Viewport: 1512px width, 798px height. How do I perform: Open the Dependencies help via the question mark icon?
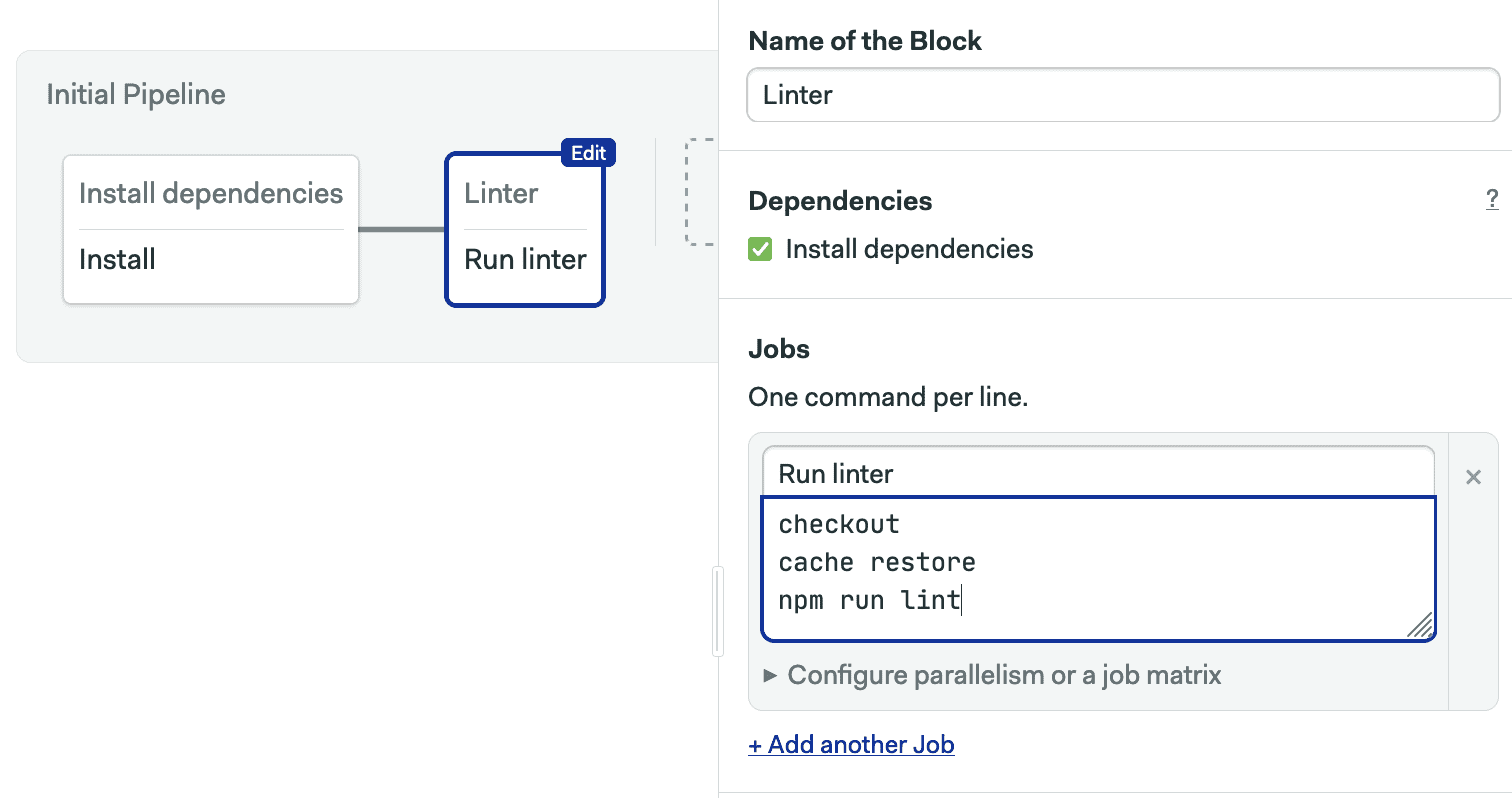coord(1493,200)
